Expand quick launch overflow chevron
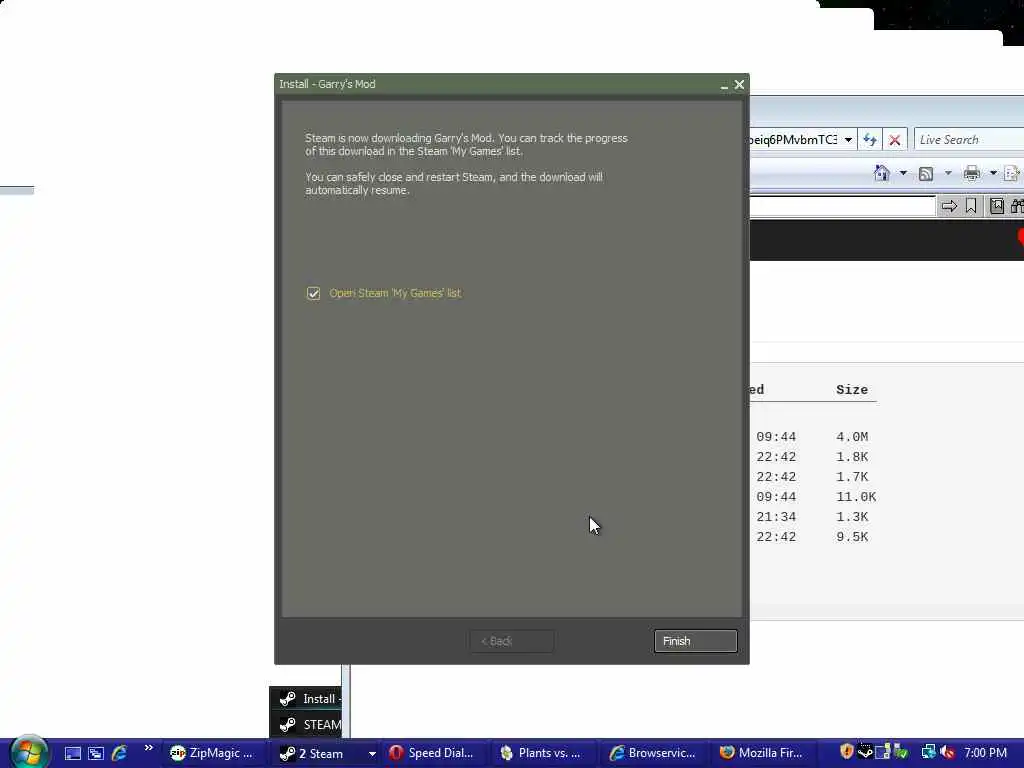The image size is (1024, 768). 148,748
